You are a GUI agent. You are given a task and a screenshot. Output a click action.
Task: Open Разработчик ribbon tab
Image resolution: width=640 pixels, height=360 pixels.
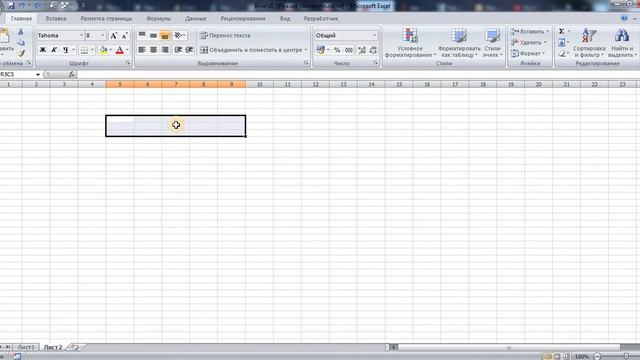pyautogui.click(x=321, y=19)
